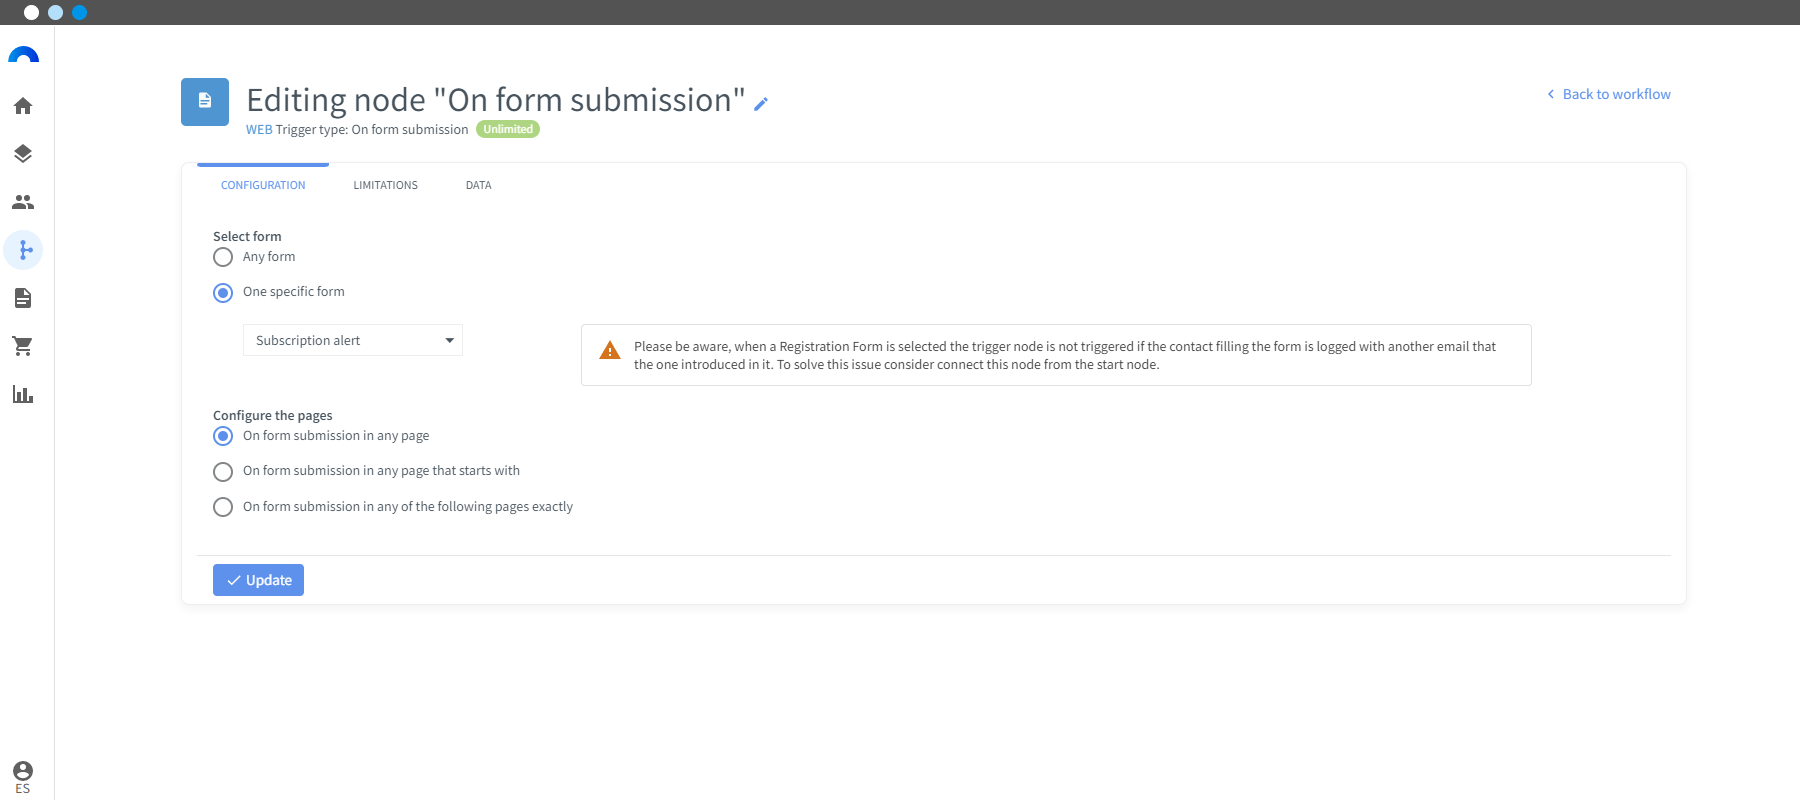This screenshot has width=1800, height=800.
Task: Open the Subscription alert form dropdown
Action: point(353,340)
